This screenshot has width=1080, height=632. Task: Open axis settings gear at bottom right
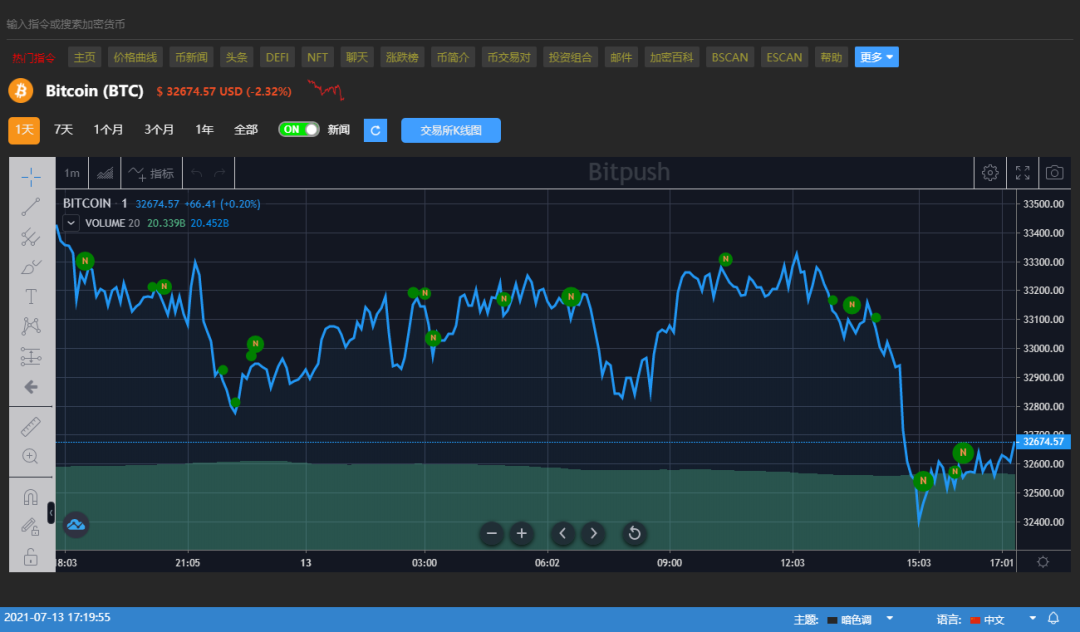point(1043,562)
